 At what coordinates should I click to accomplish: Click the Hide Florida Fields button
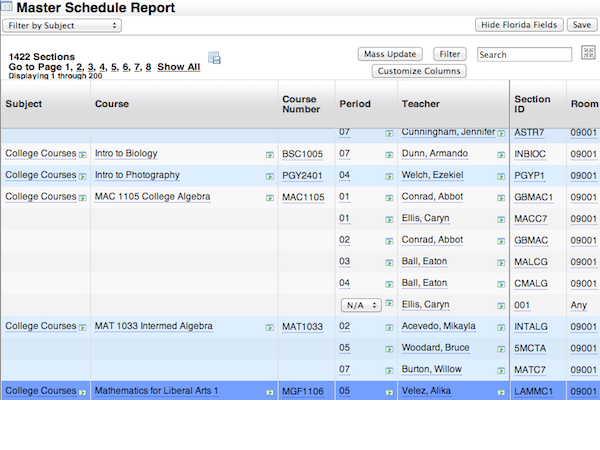click(x=517, y=25)
